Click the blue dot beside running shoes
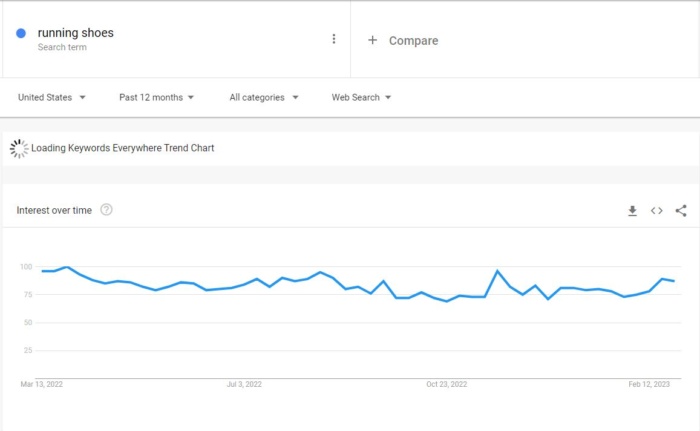This screenshot has width=700, height=431. pos(21,33)
